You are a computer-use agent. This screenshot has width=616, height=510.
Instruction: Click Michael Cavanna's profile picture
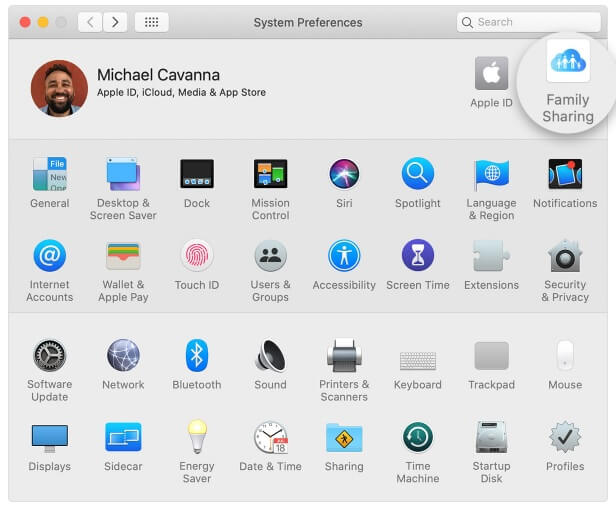click(x=59, y=88)
